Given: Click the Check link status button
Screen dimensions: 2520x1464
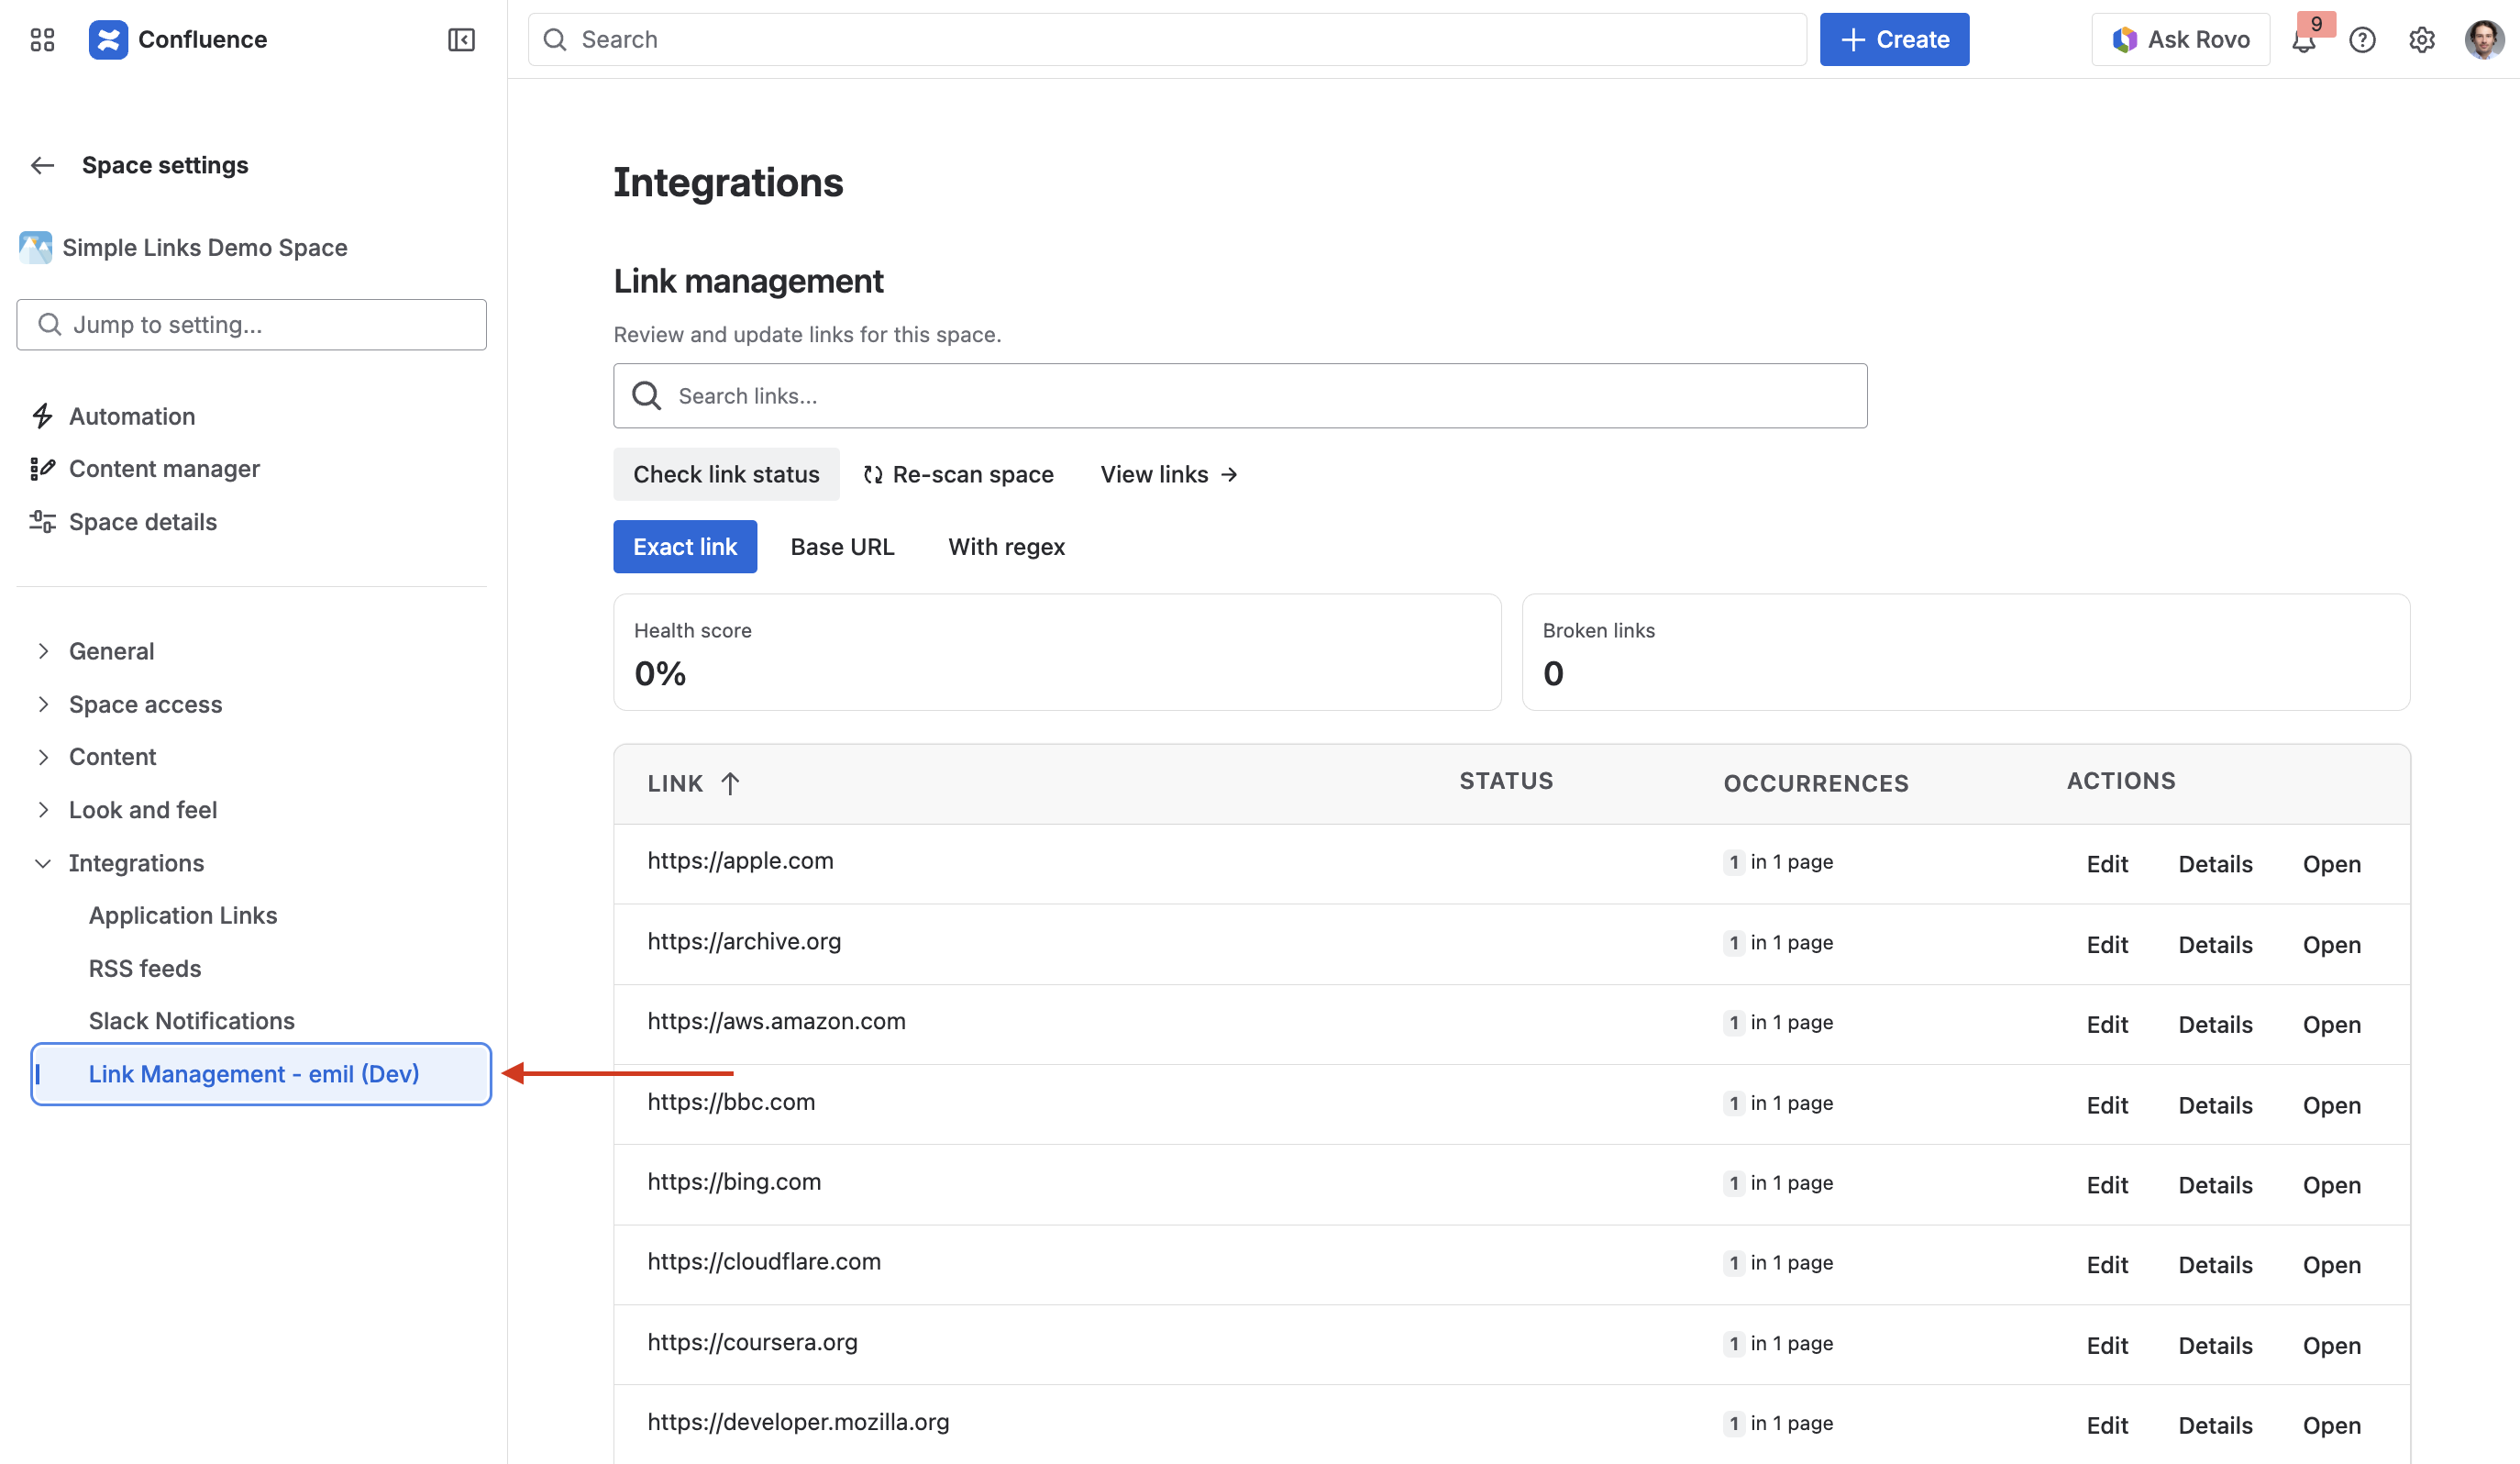Looking at the screenshot, I should (726, 474).
